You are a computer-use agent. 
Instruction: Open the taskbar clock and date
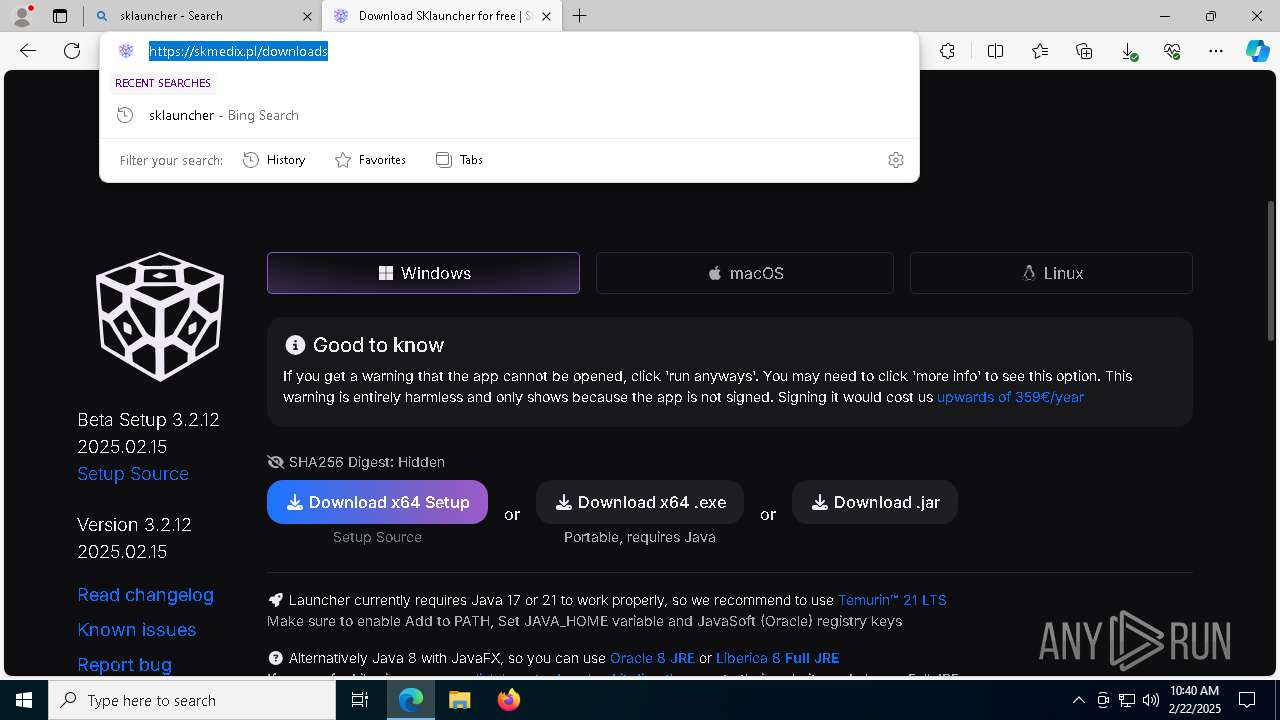click(x=1194, y=700)
